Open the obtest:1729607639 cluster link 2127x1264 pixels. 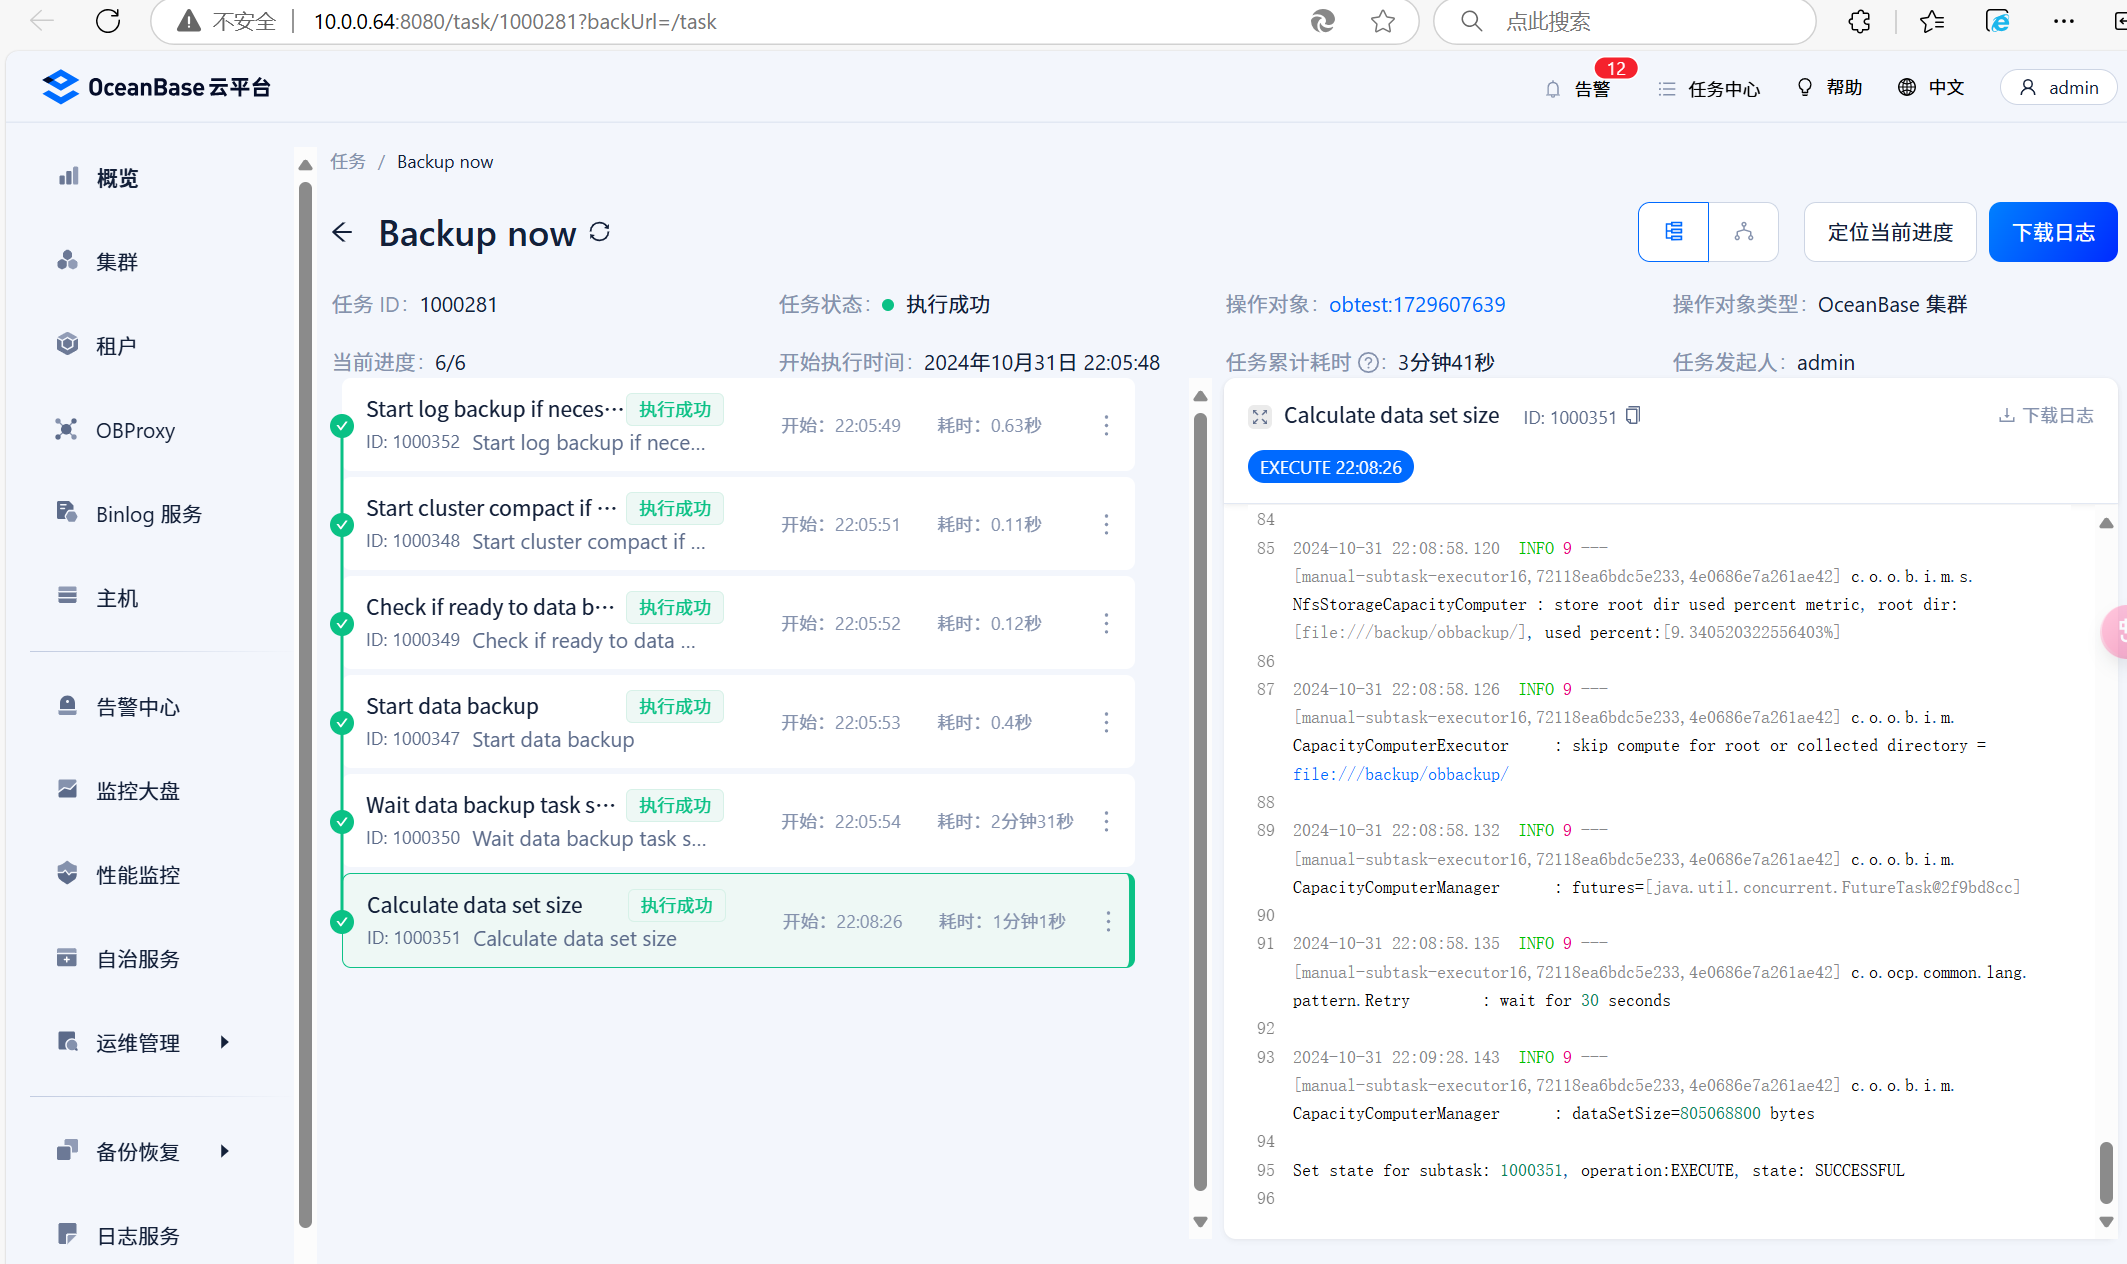[1417, 305]
